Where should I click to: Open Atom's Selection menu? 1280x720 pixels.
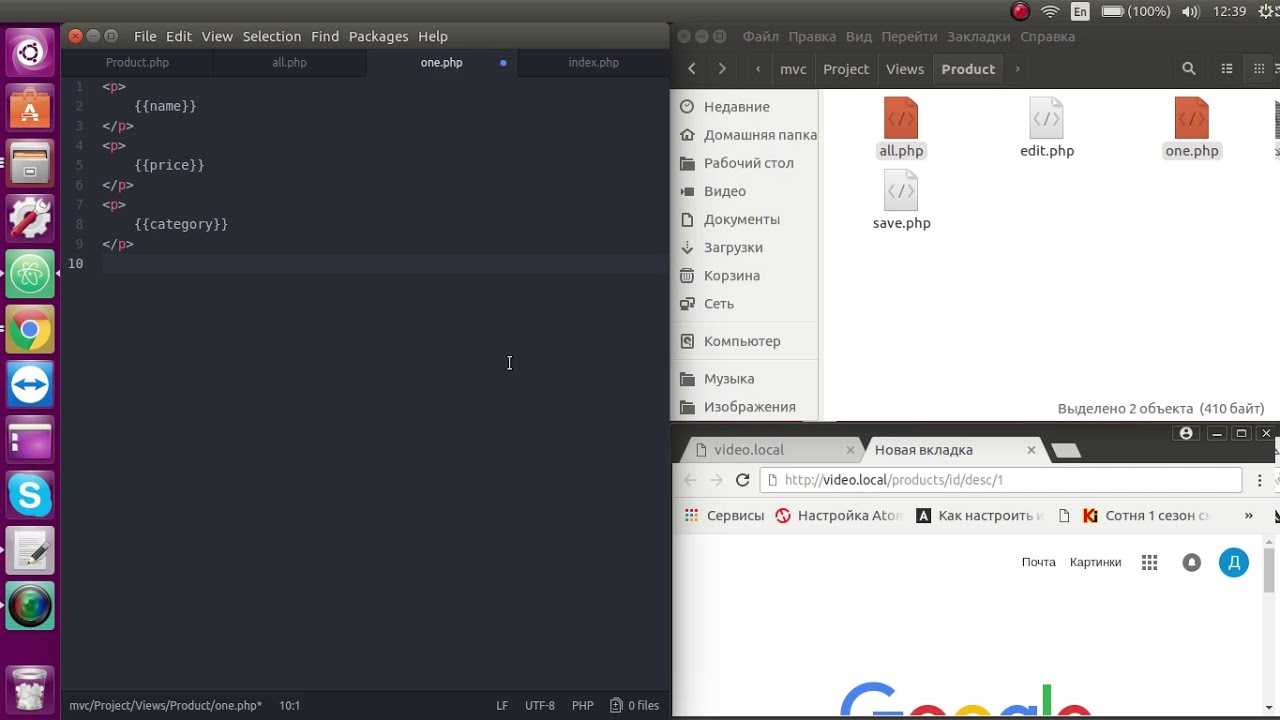click(272, 36)
